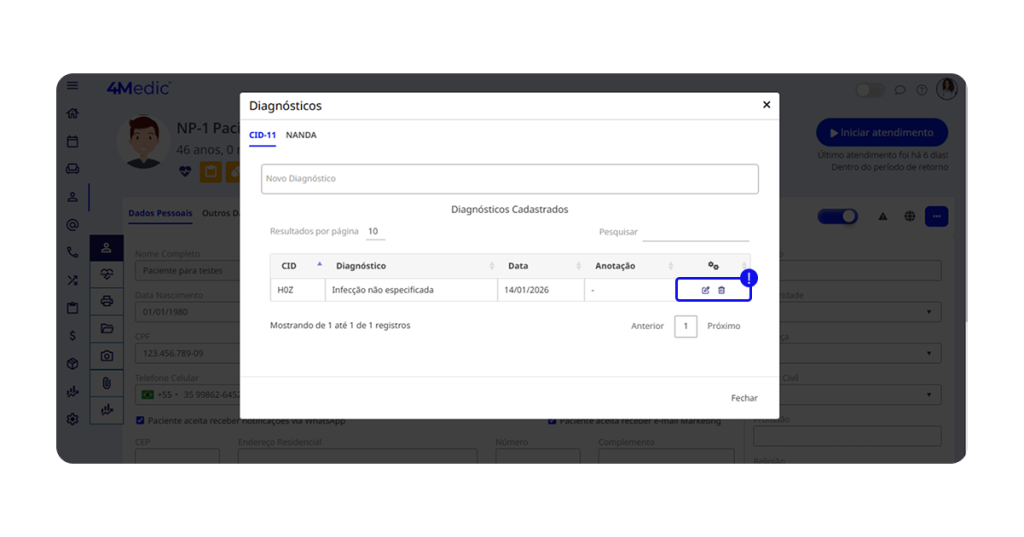Viewport: 1024px width, 537px height.
Task: Open settings gear at sidebar bottom
Action: [72, 419]
